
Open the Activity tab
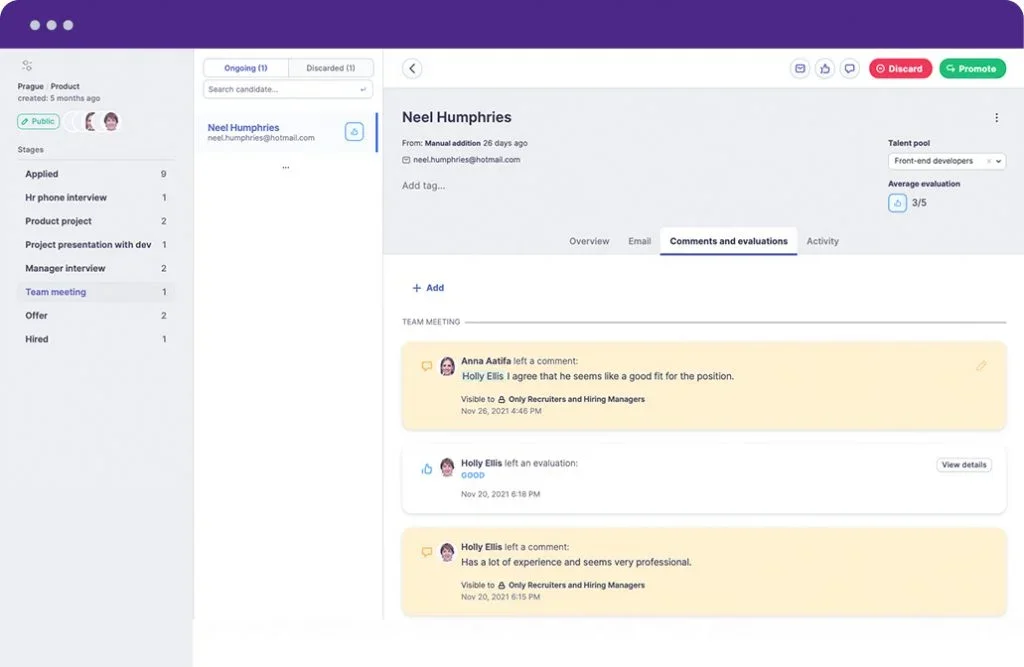pyautogui.click(x=822, y=241)
